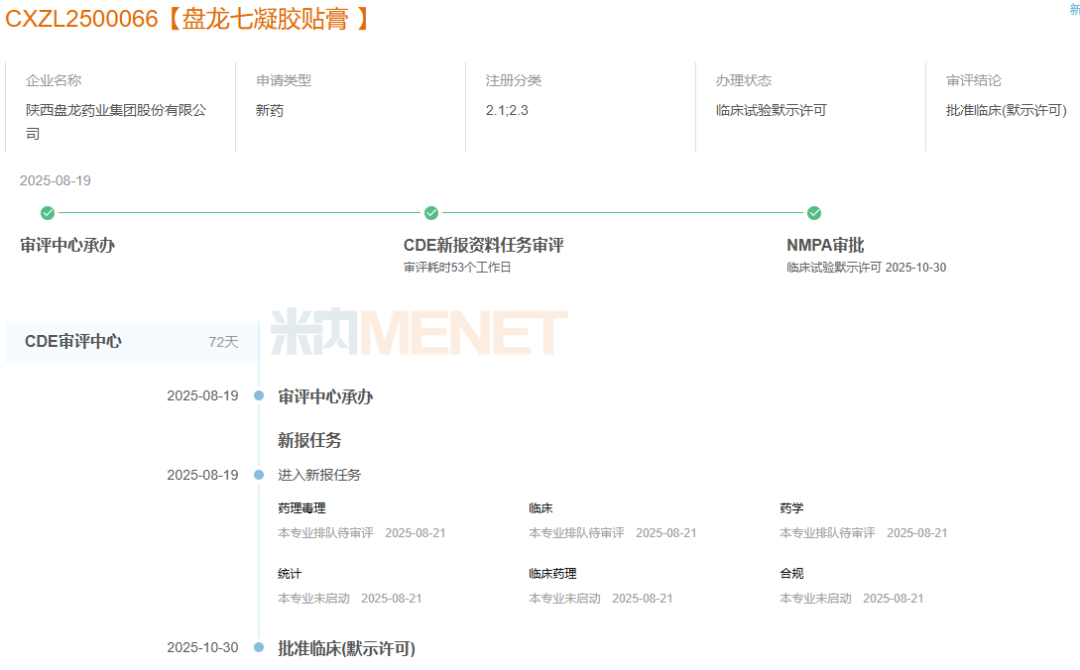Click the blue dot beside 批准临床(默示许可)
The height and width of the screenshot is (670, 1080).
click(259, 647)
